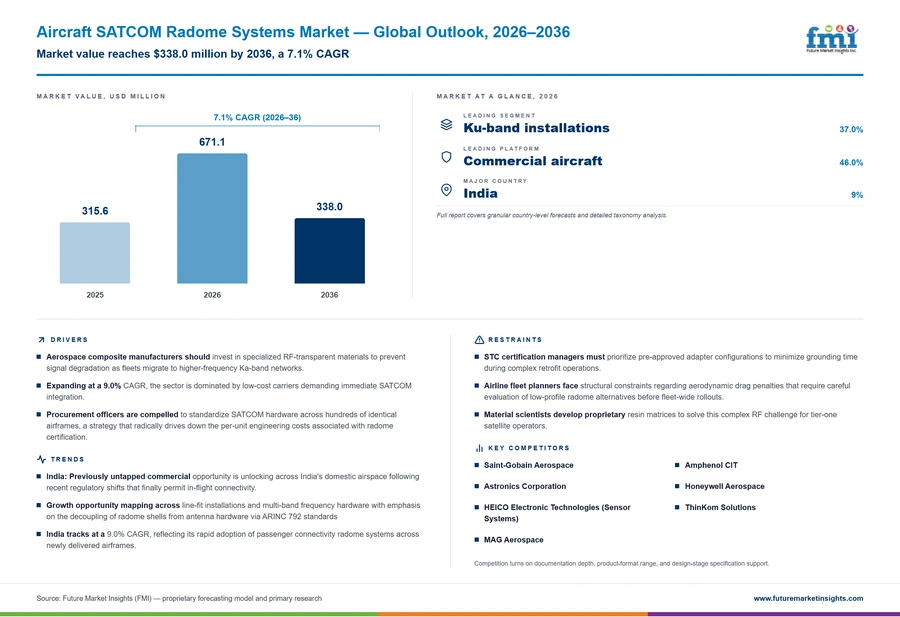Viewport: 900px width, 617px height.
Task: Click the layers icon beside Ku-band installations
Action: point(446,125)
